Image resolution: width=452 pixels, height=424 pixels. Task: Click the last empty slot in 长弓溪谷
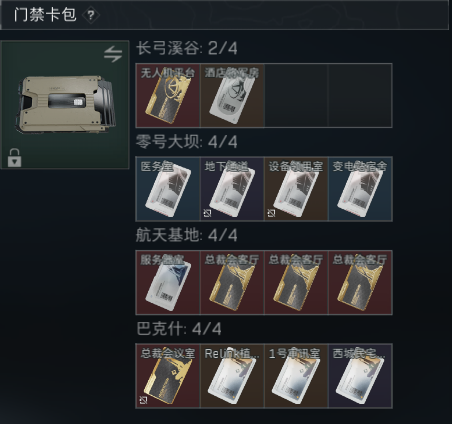click(x=360, y=95)
